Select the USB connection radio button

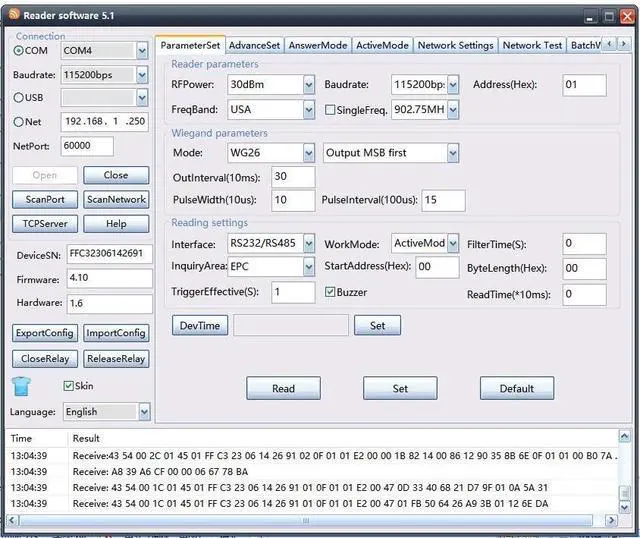[19, 97]
